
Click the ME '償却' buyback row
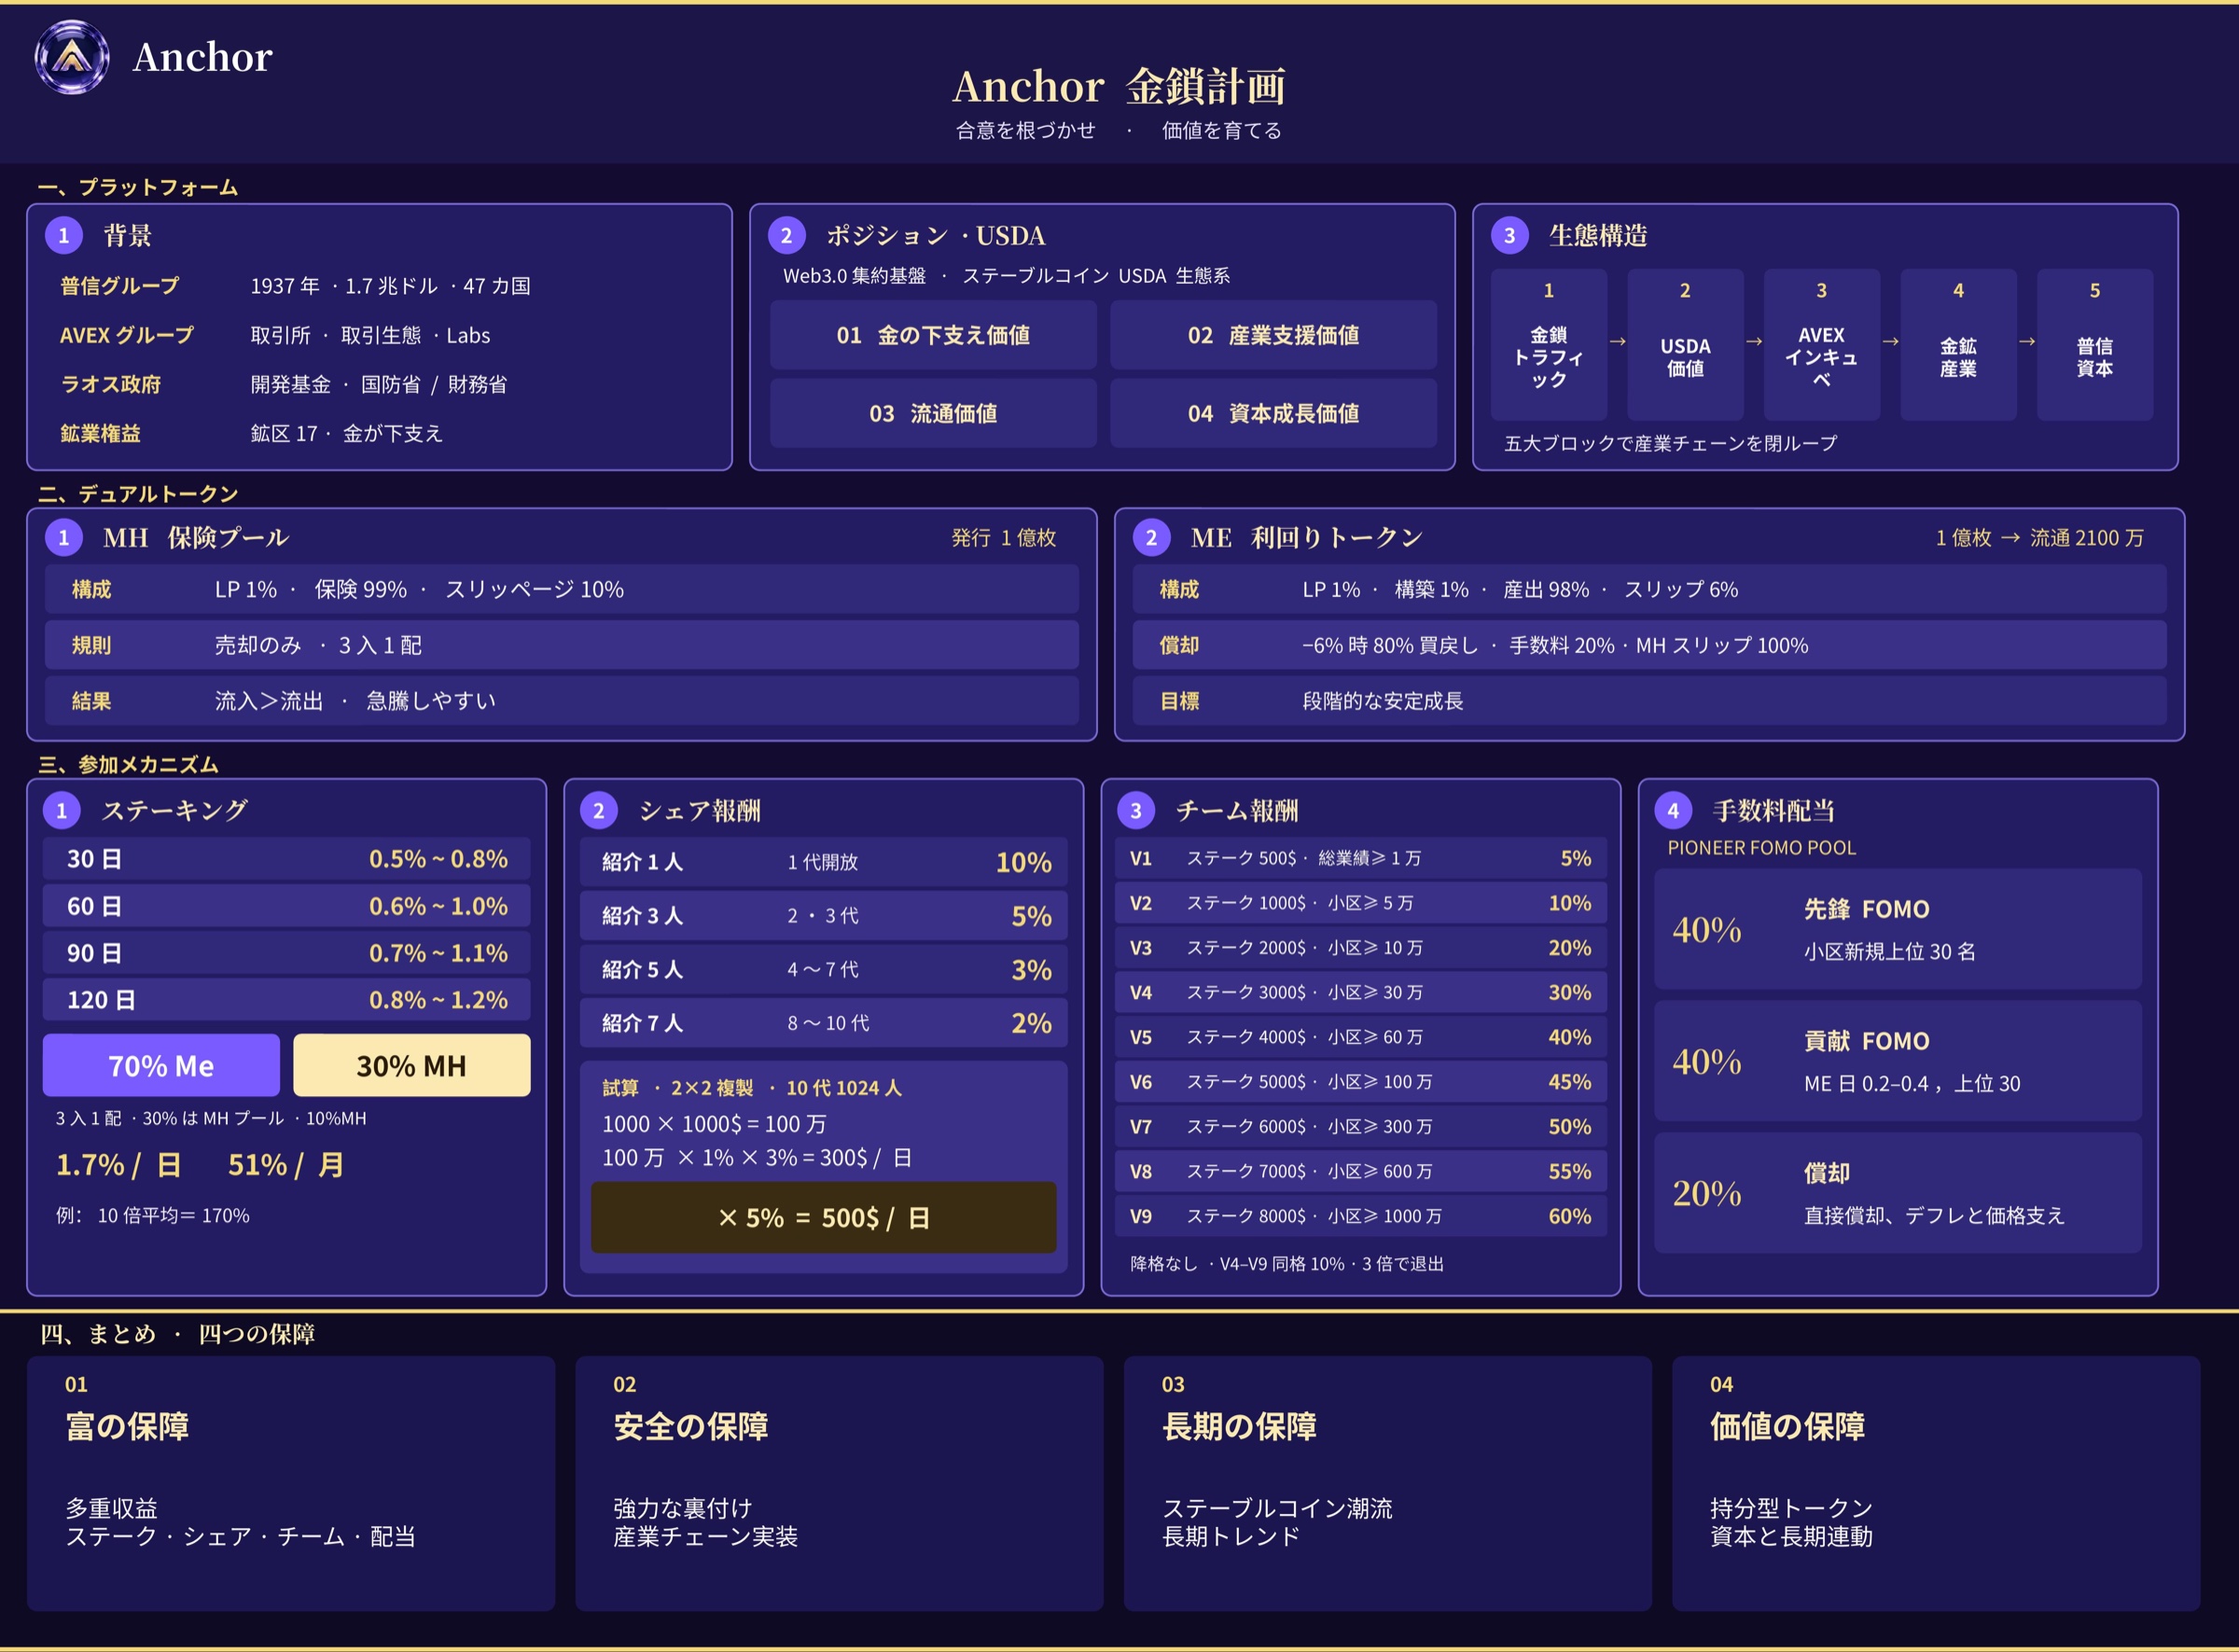pos(1650,645)
